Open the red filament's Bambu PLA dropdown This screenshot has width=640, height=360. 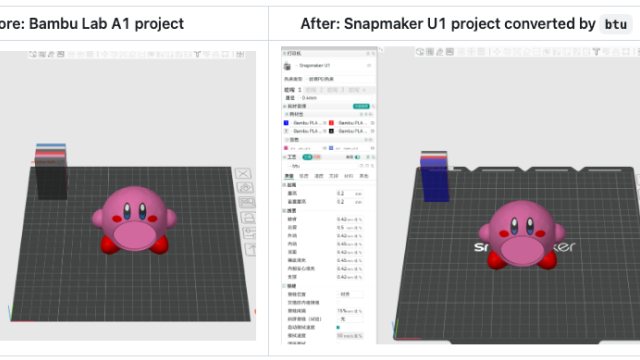(x=352, y=123)
